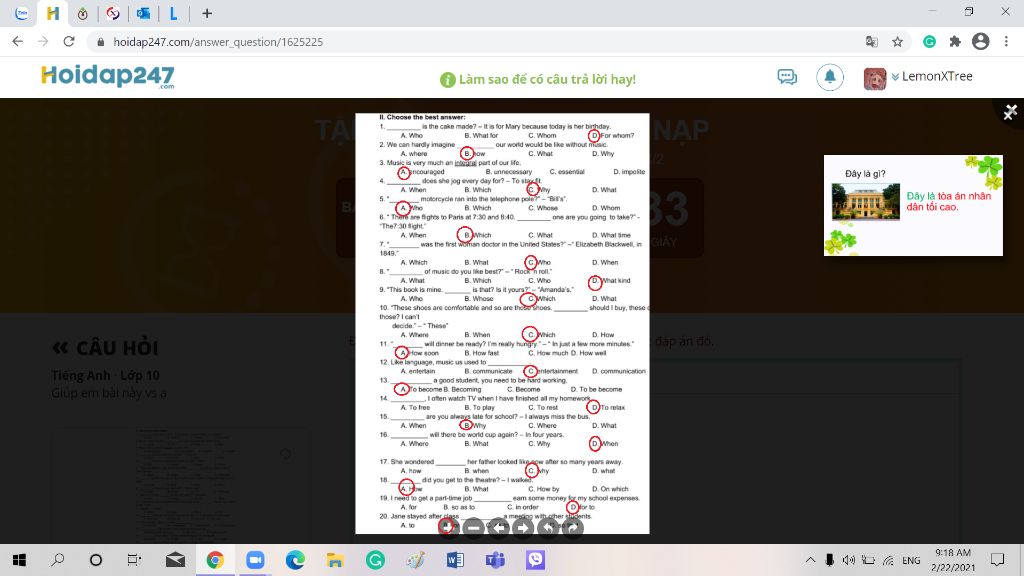Navigate forward in the browser
Viewport: 1024px width, 576px height.
pos(43,42)
